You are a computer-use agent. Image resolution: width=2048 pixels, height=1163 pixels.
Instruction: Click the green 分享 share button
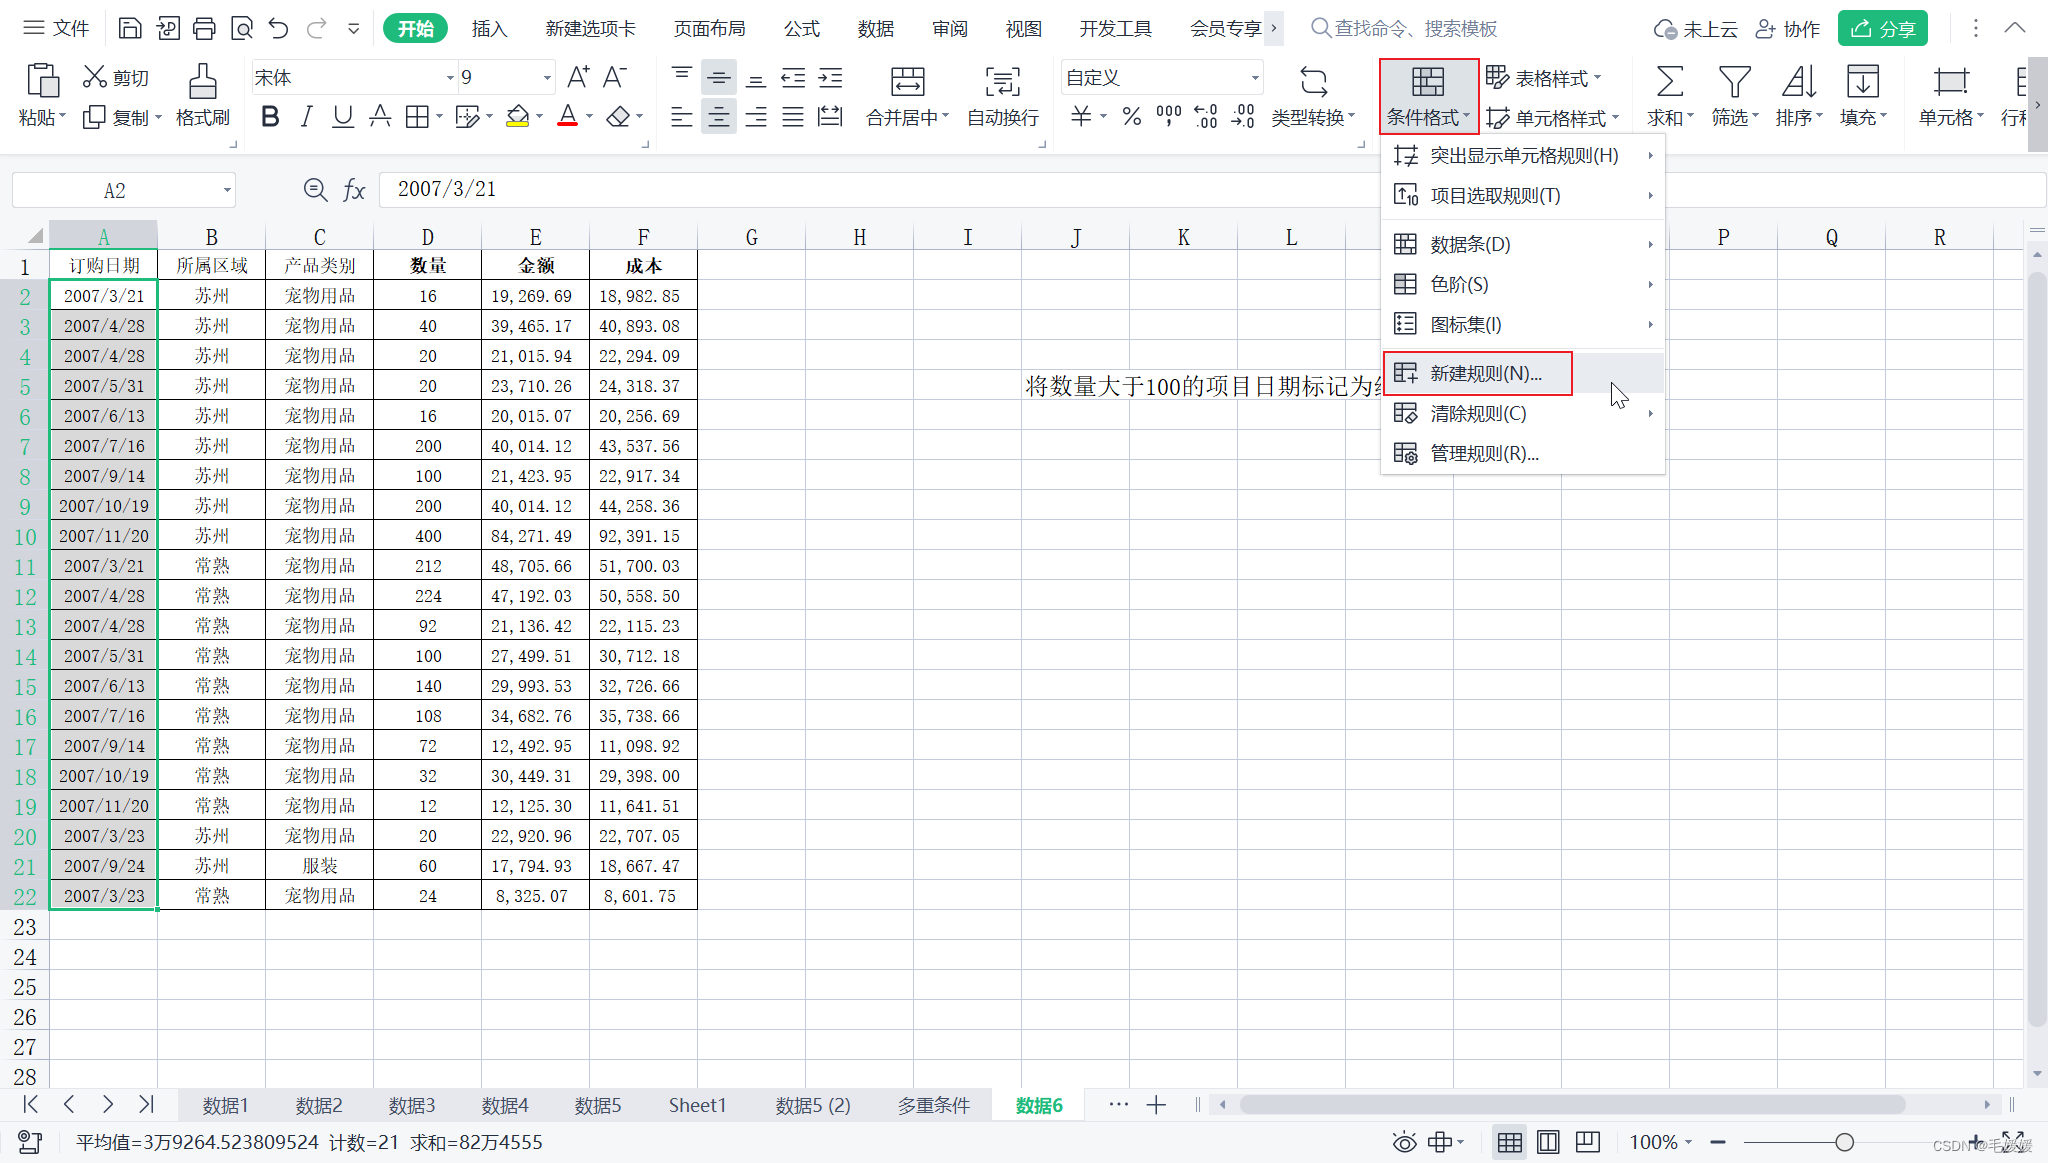pos(1882,29)
